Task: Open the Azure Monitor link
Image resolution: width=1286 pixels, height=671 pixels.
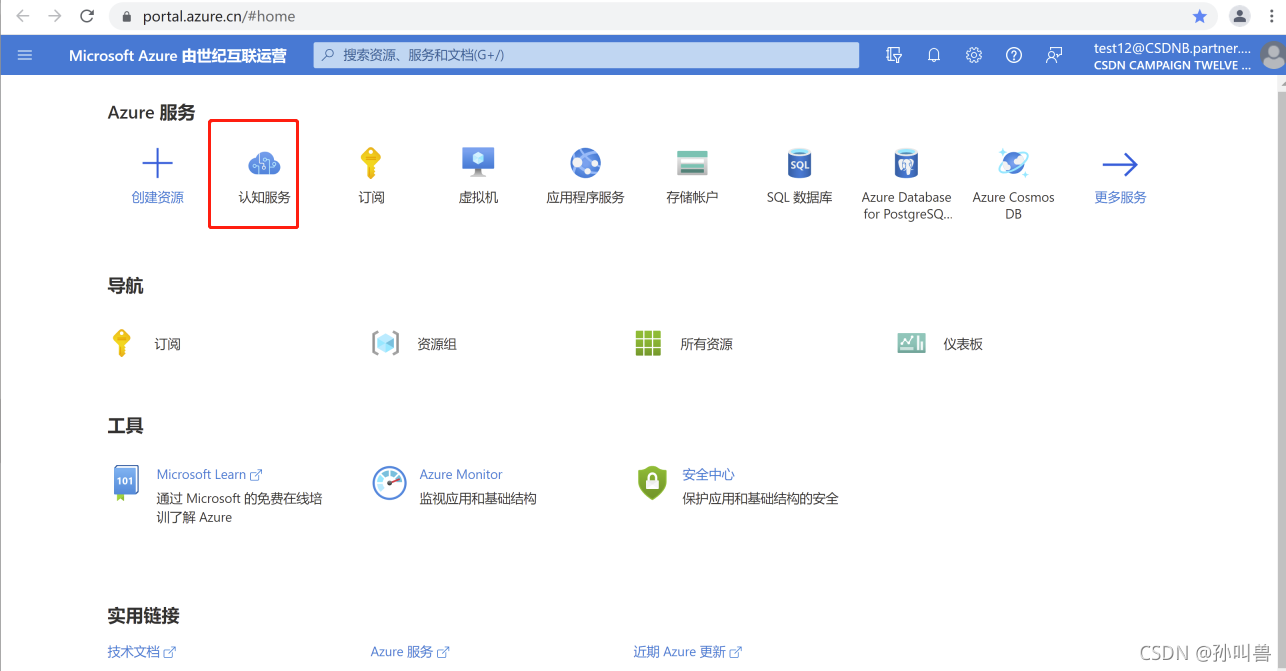Action: pos(461,474)
